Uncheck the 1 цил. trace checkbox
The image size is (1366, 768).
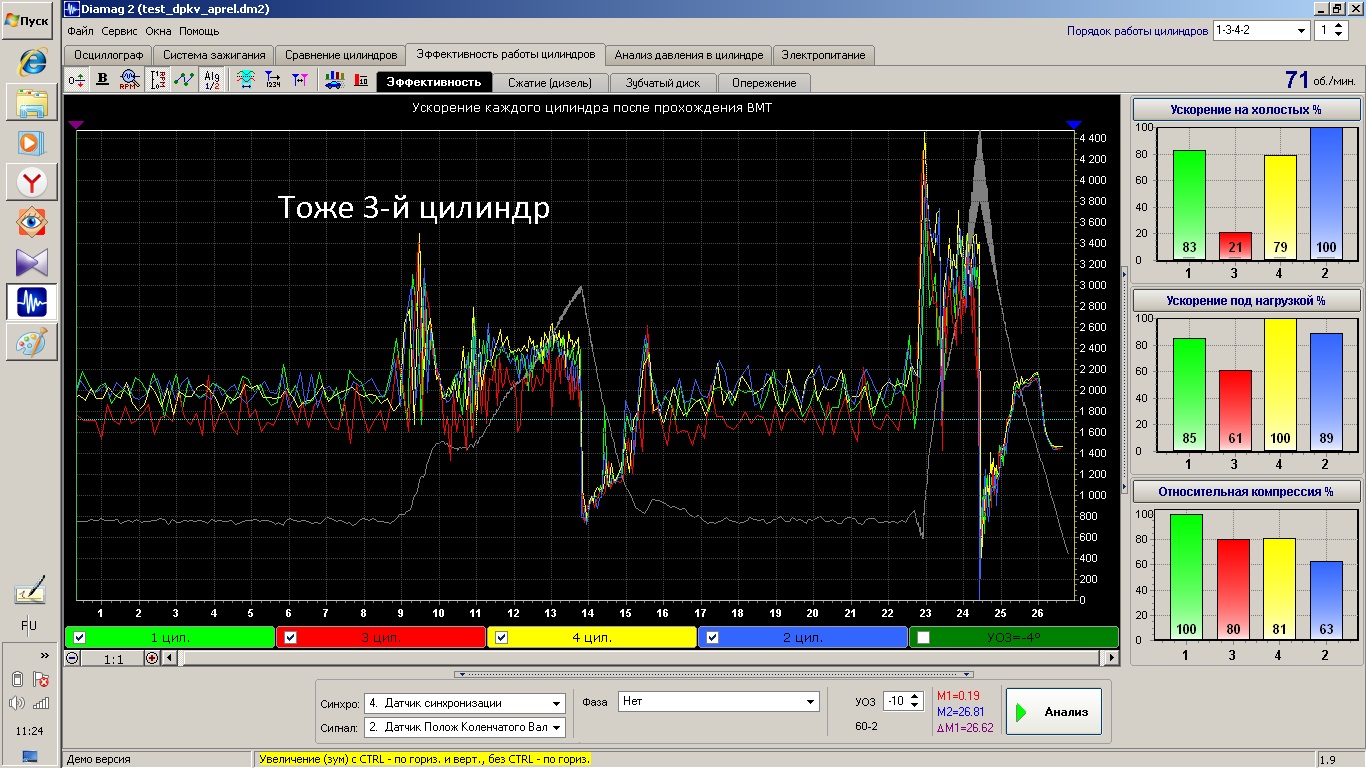80,637
